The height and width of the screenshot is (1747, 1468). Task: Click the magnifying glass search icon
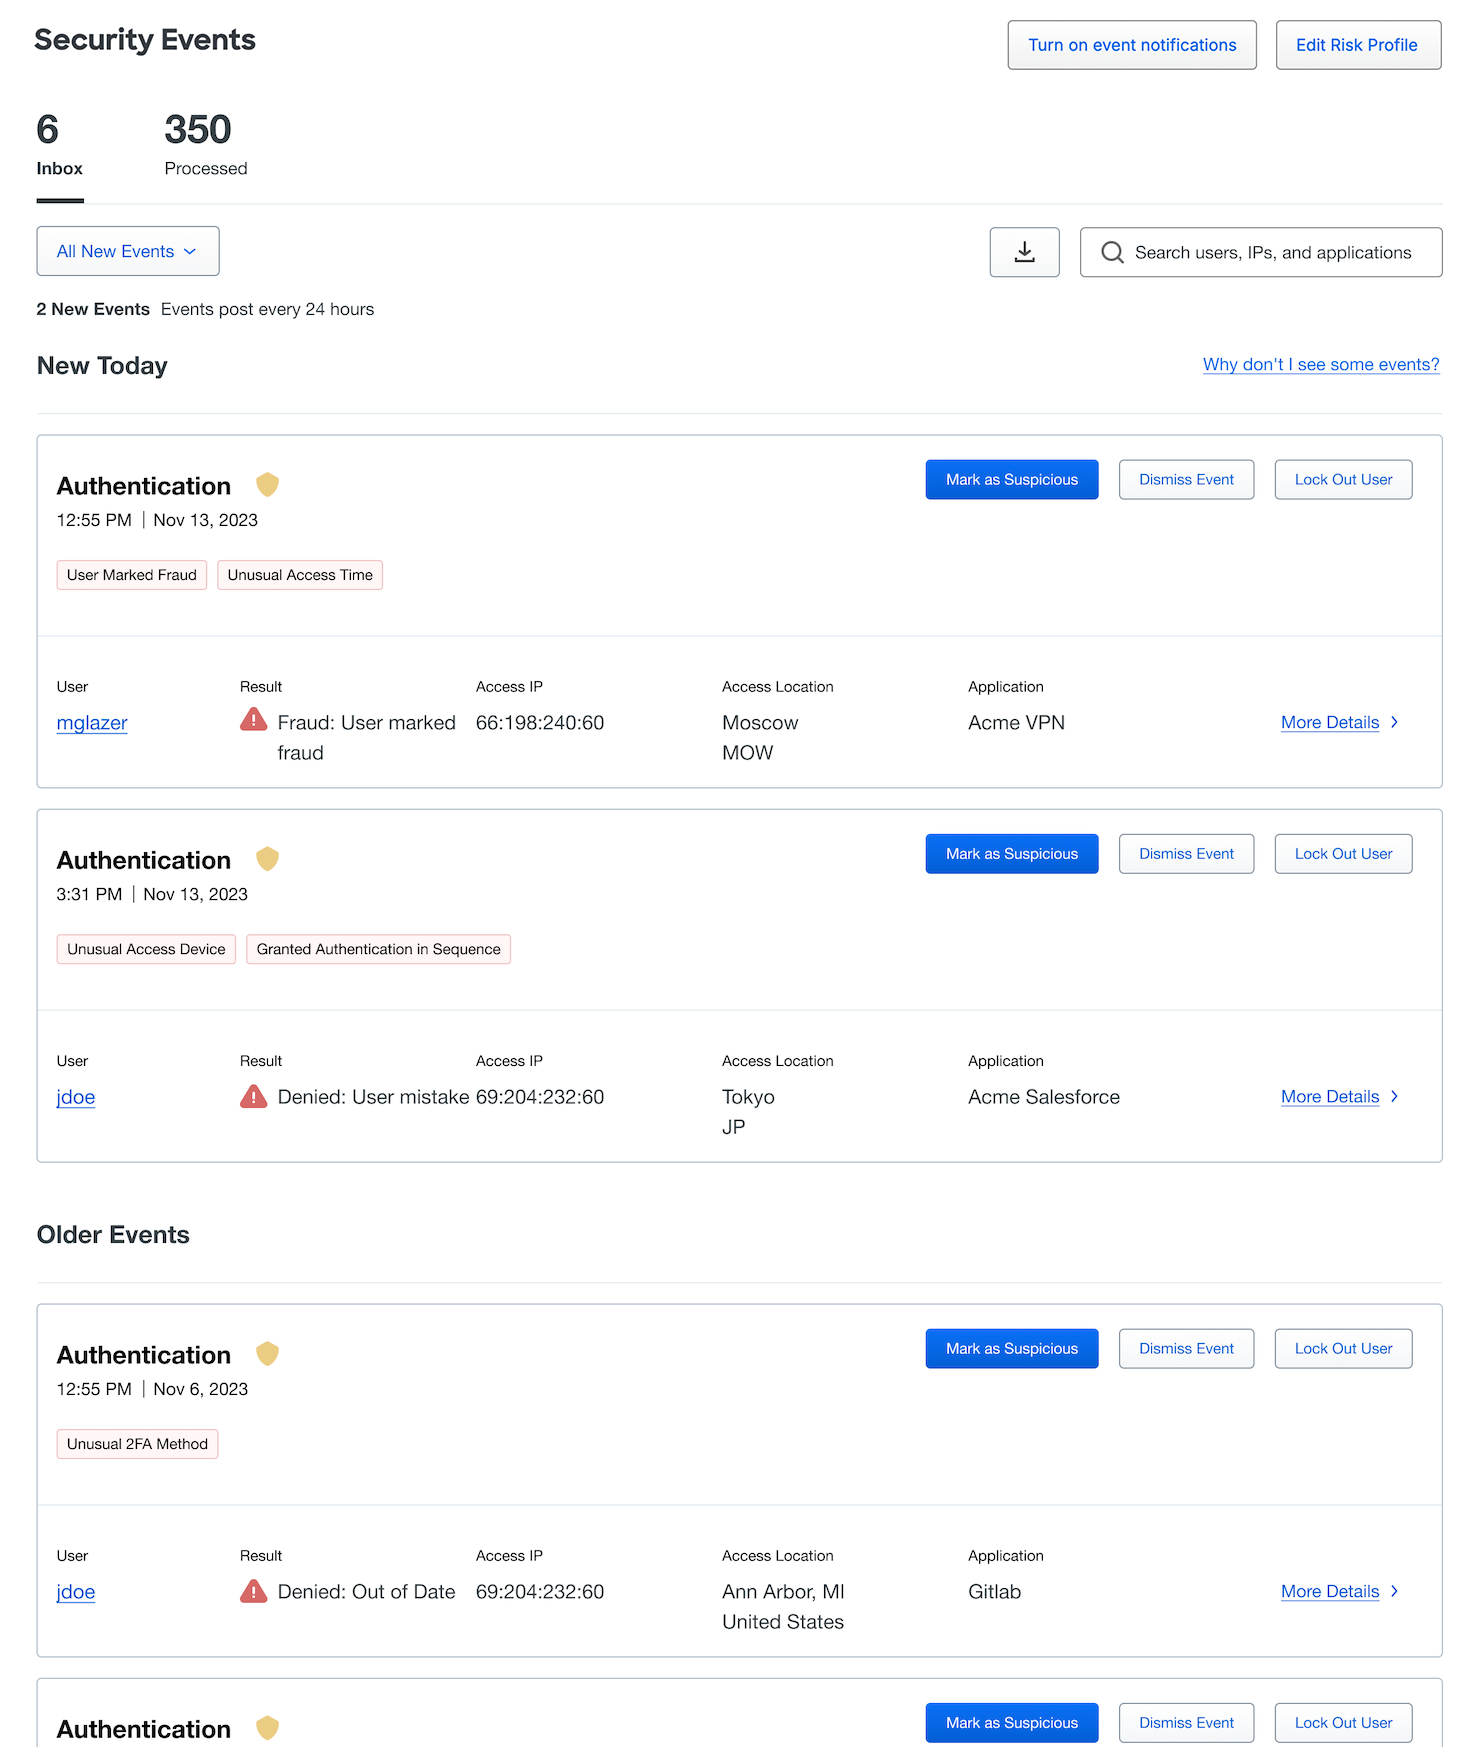(x=1111, y=252)
